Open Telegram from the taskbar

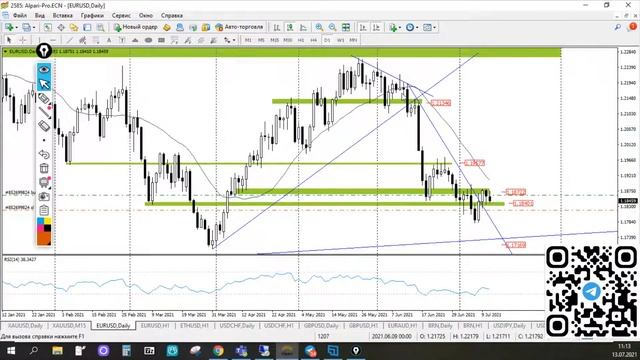(x=310, y=350)
